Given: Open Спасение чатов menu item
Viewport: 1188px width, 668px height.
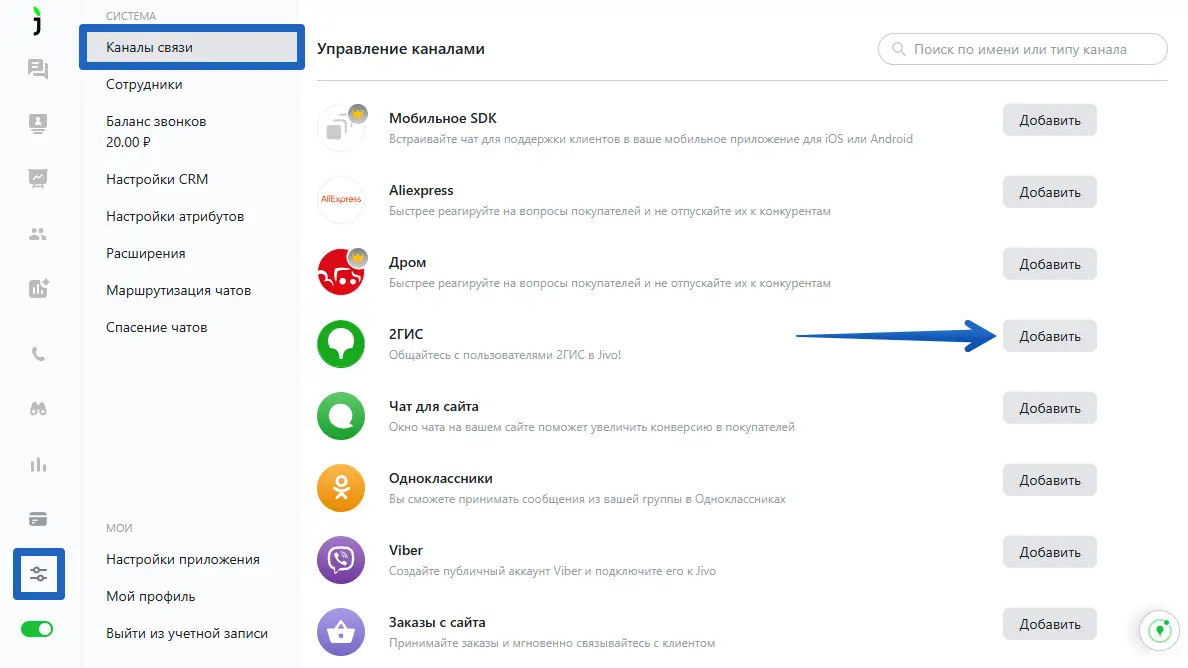Looking at the screenshot, I should tap(156, 327).
